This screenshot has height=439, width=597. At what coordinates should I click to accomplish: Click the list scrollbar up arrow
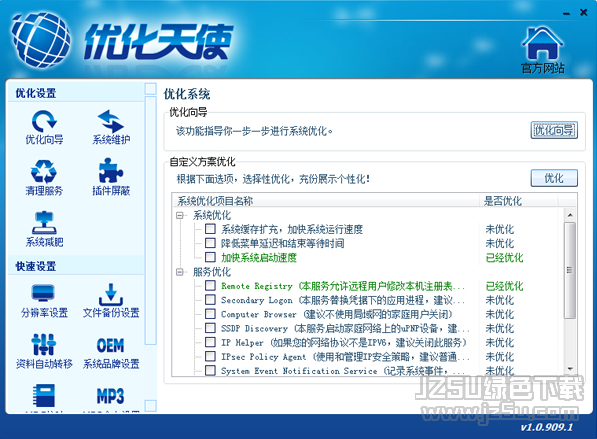click(570, 215)
